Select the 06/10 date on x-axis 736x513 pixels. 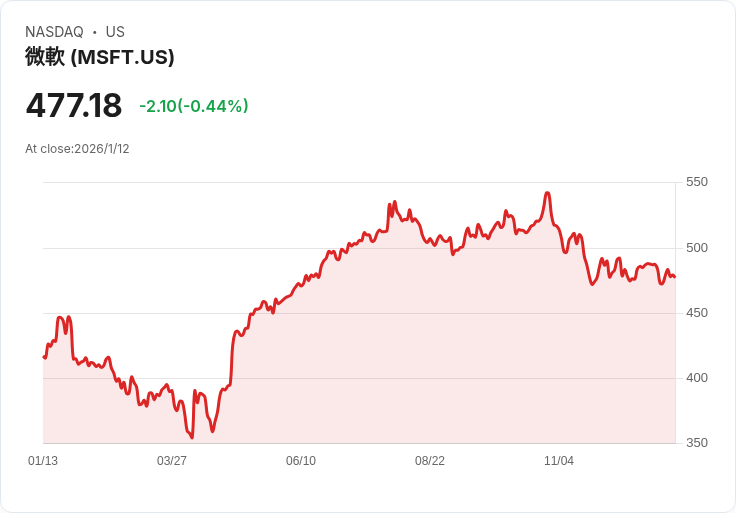(301, 461)
